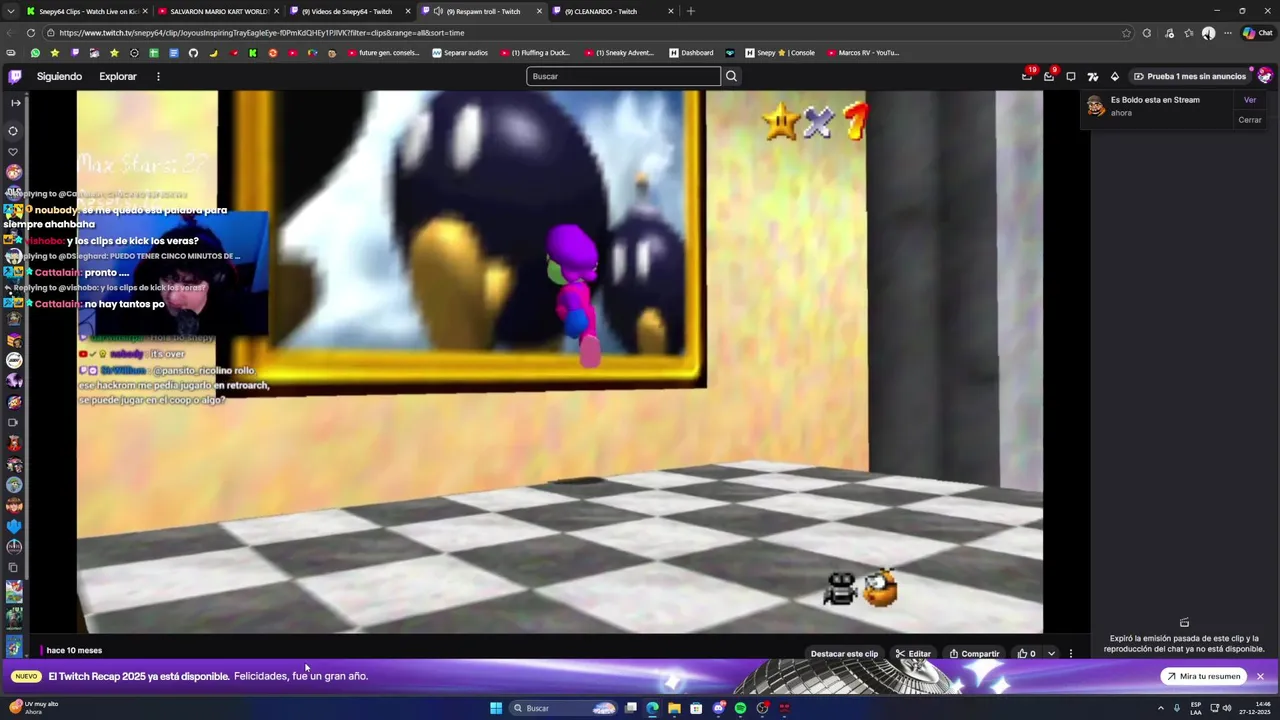1280x720 pixels.
Task: Open the tab search dropdown arrow
Action: click(10, 11)
